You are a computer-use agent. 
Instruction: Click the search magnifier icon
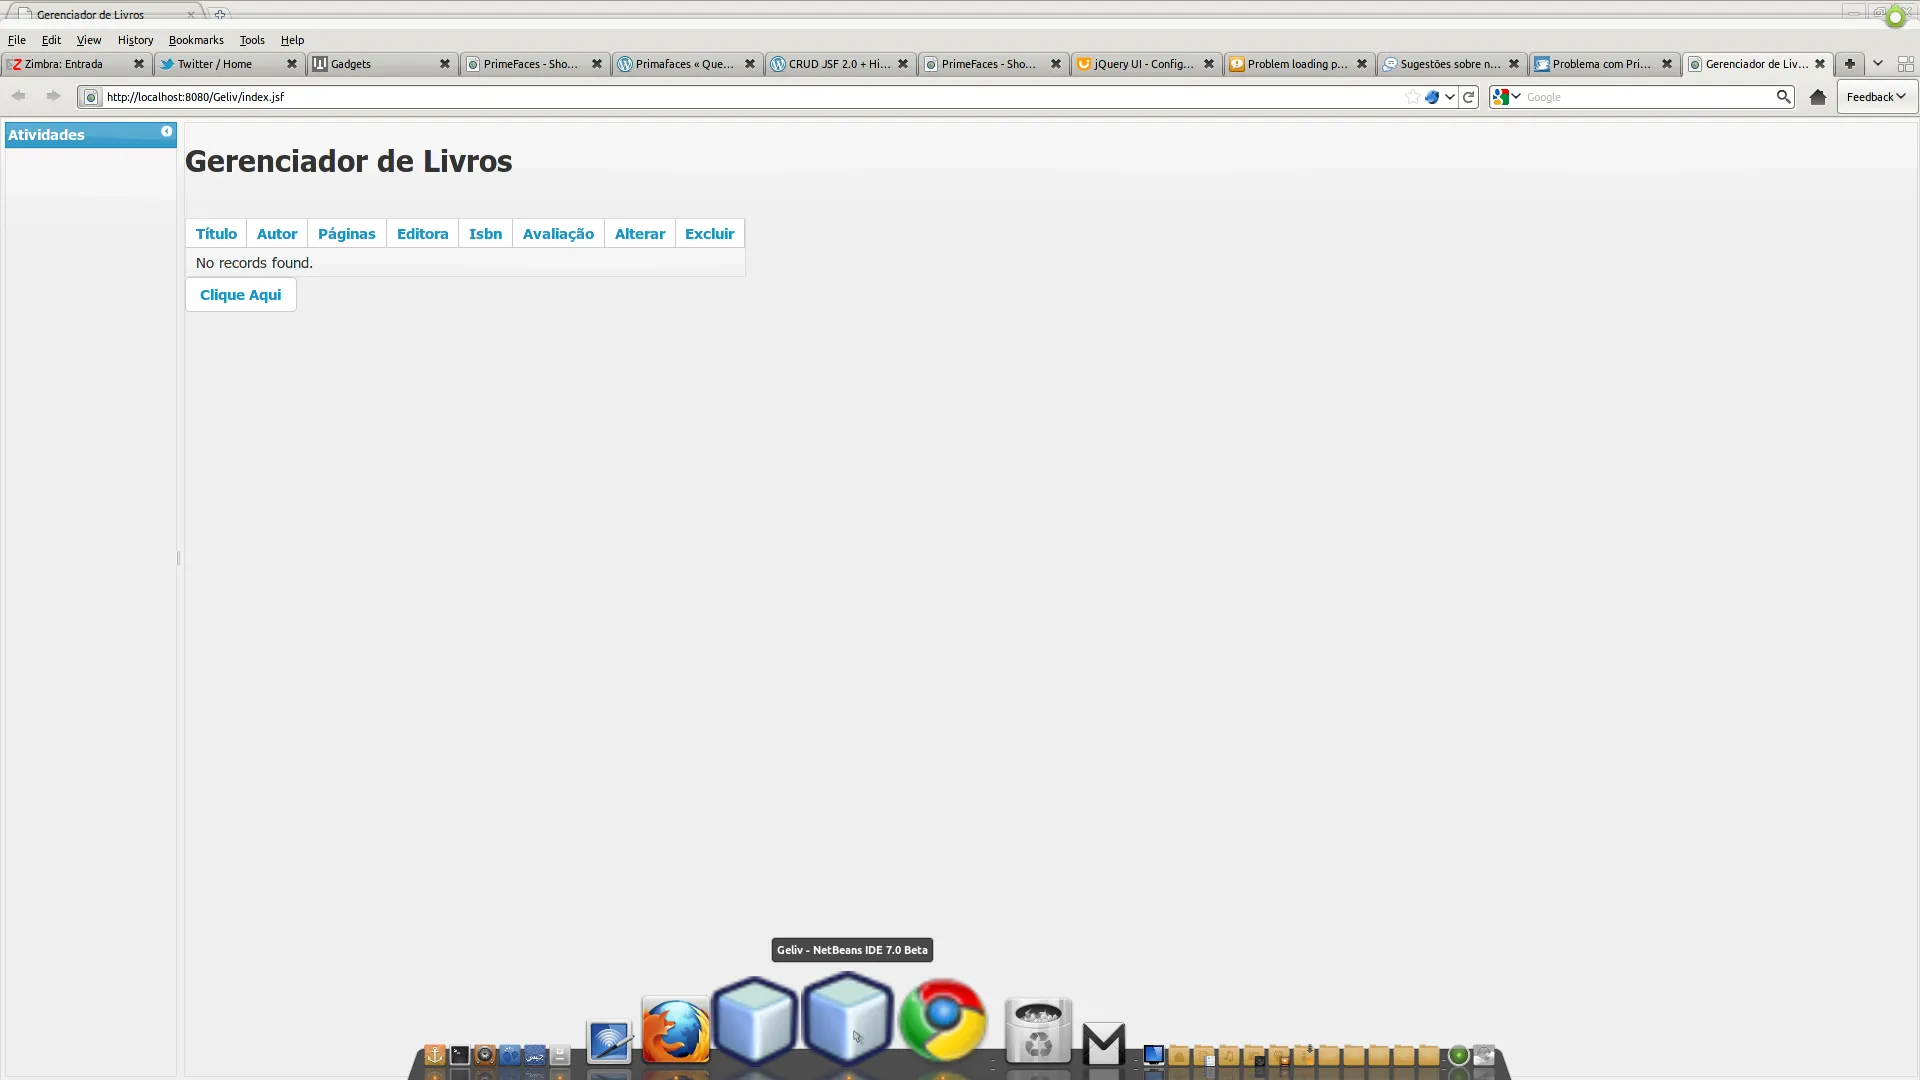pyautogui.click(x=1783, y=97)
